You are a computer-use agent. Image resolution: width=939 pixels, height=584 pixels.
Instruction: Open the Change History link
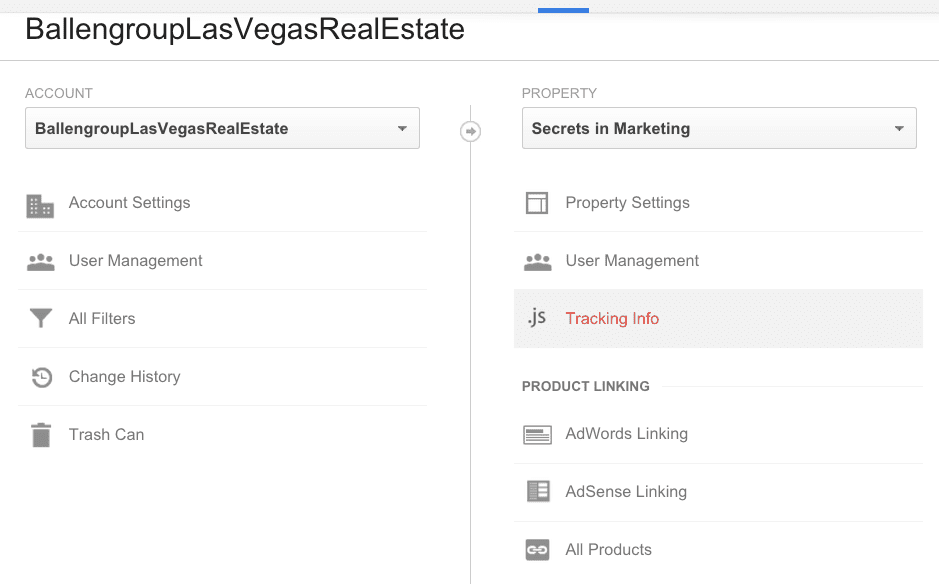pos(125,377)
